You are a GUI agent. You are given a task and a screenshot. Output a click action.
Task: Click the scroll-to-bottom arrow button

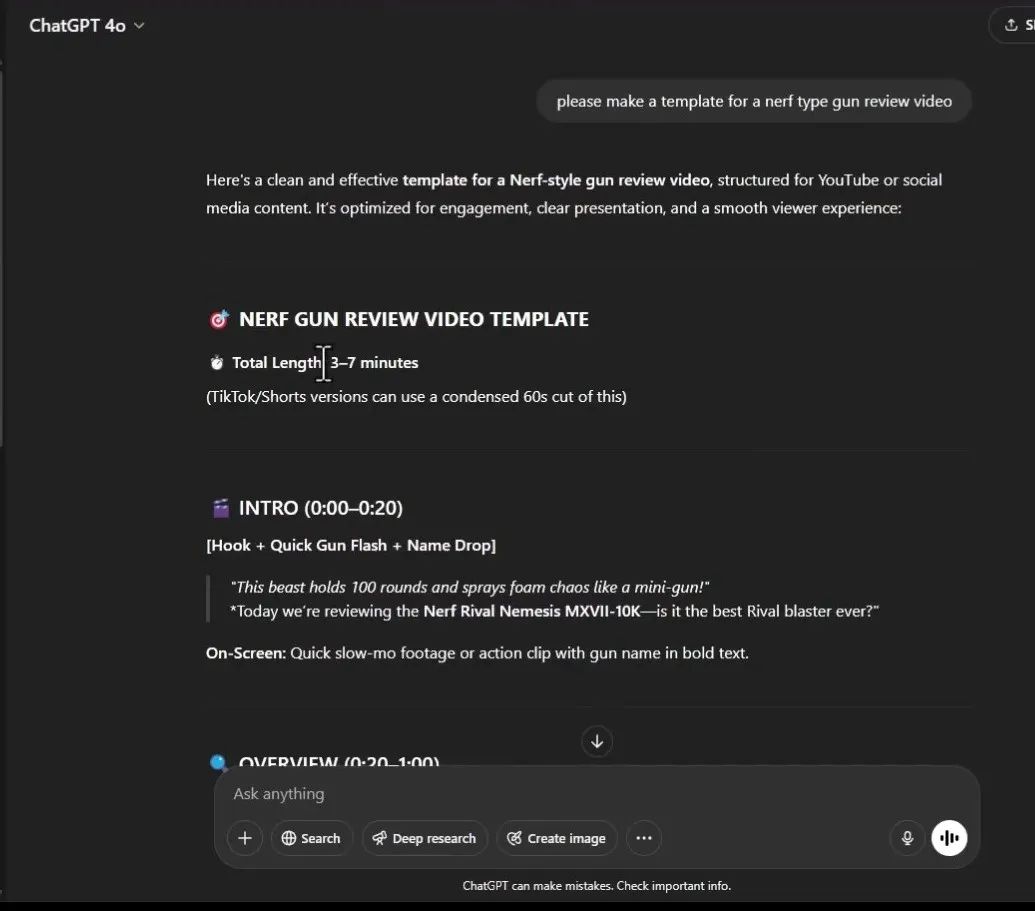[x=597, y=741]
